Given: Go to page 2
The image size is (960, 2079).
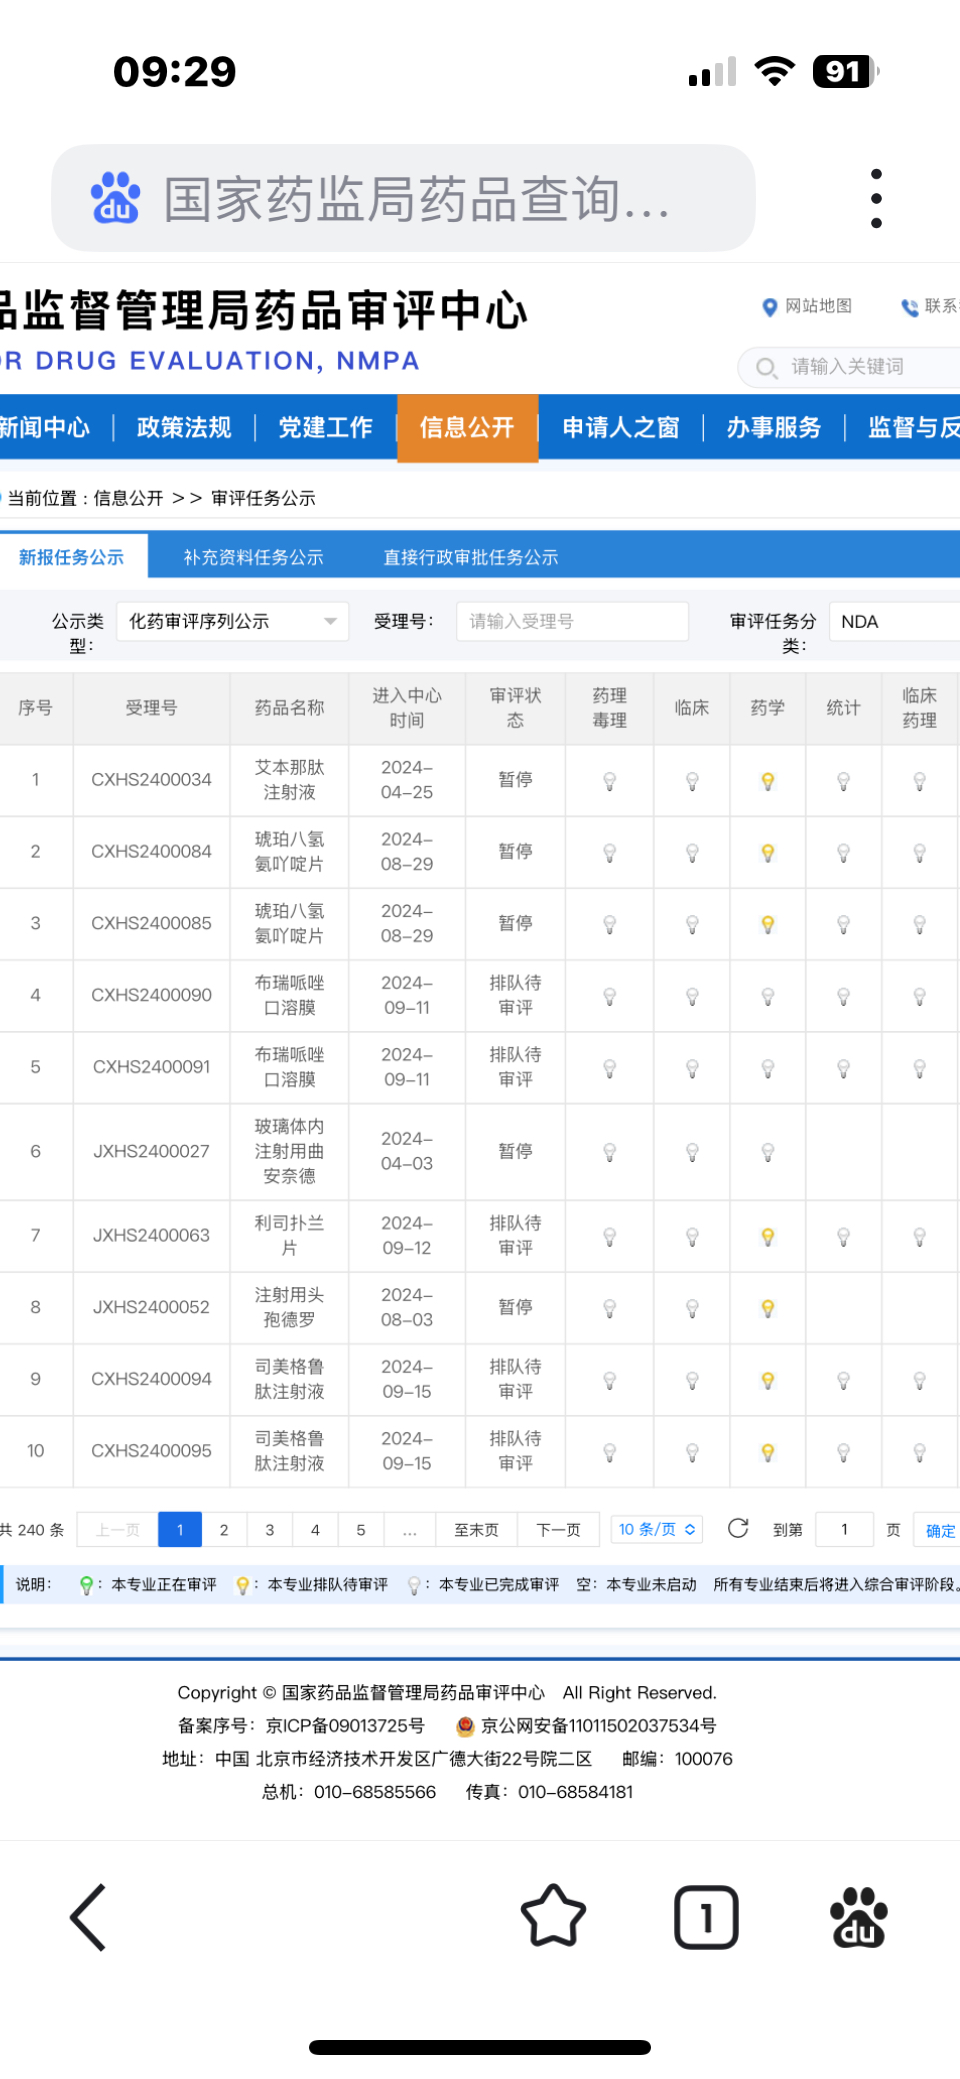Looking at the screenshot, I should 224,1529.
